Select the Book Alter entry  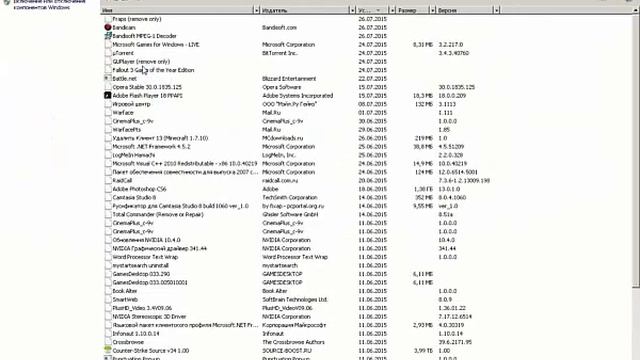[124, 291]
